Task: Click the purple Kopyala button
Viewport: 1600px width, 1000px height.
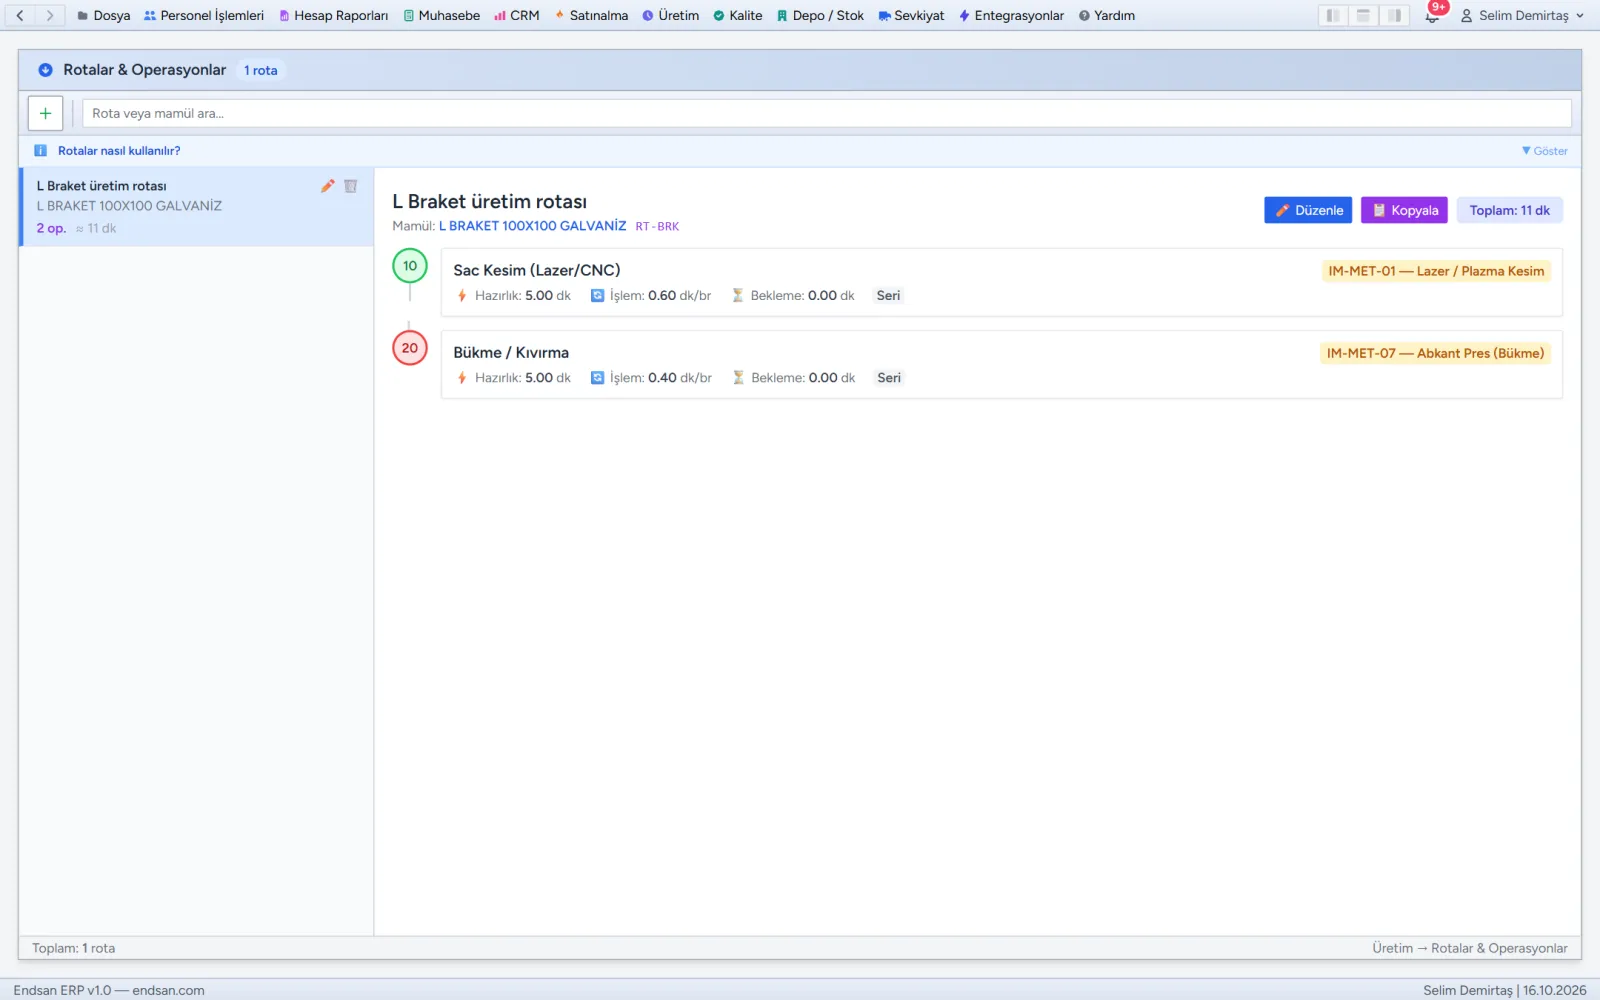Action: pos(1405,210)
